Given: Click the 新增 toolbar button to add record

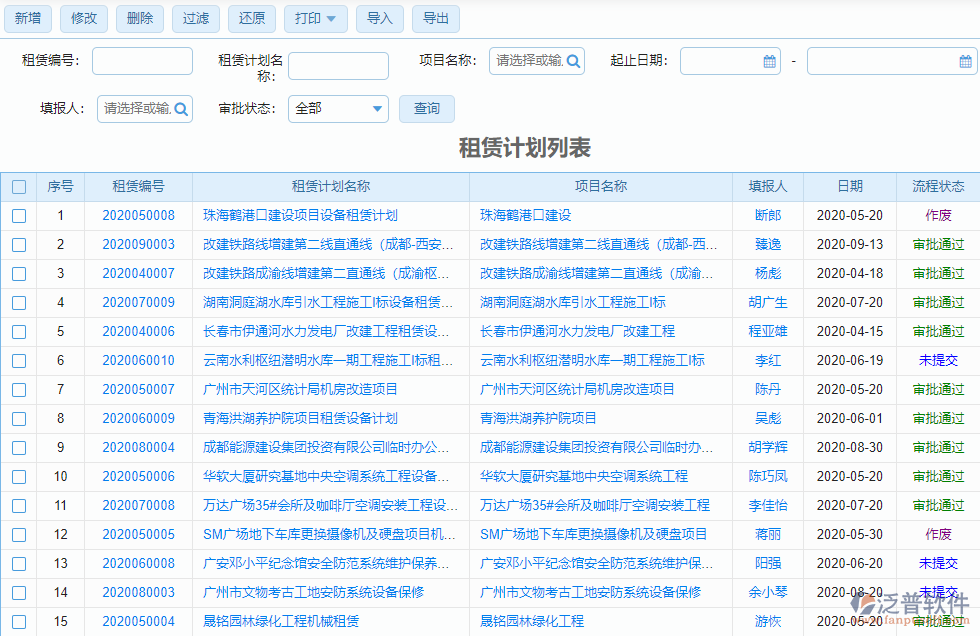Looking at the screenshot, I should pos(28,18).
